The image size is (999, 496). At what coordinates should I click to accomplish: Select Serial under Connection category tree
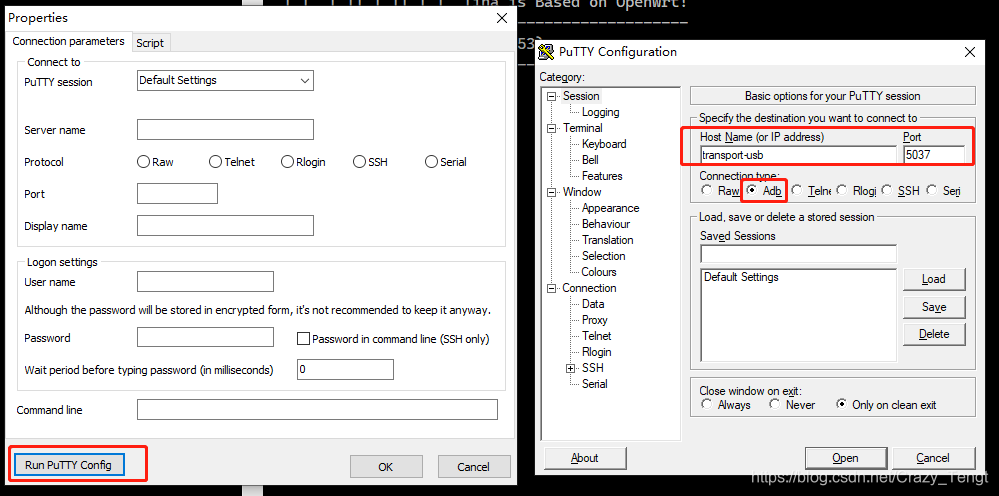[x=594, y=384]
